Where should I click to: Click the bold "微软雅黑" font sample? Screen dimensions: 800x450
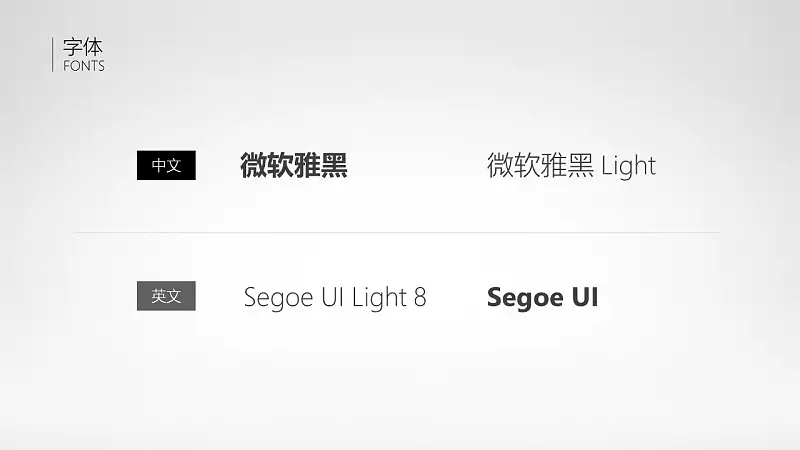294,165
